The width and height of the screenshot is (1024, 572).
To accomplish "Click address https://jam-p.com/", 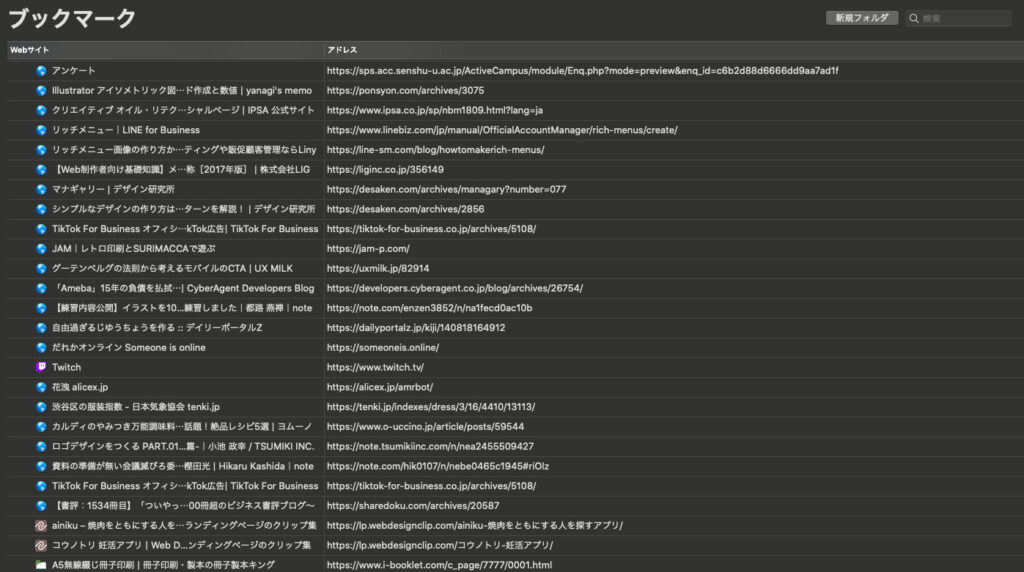I will [368, 249].
